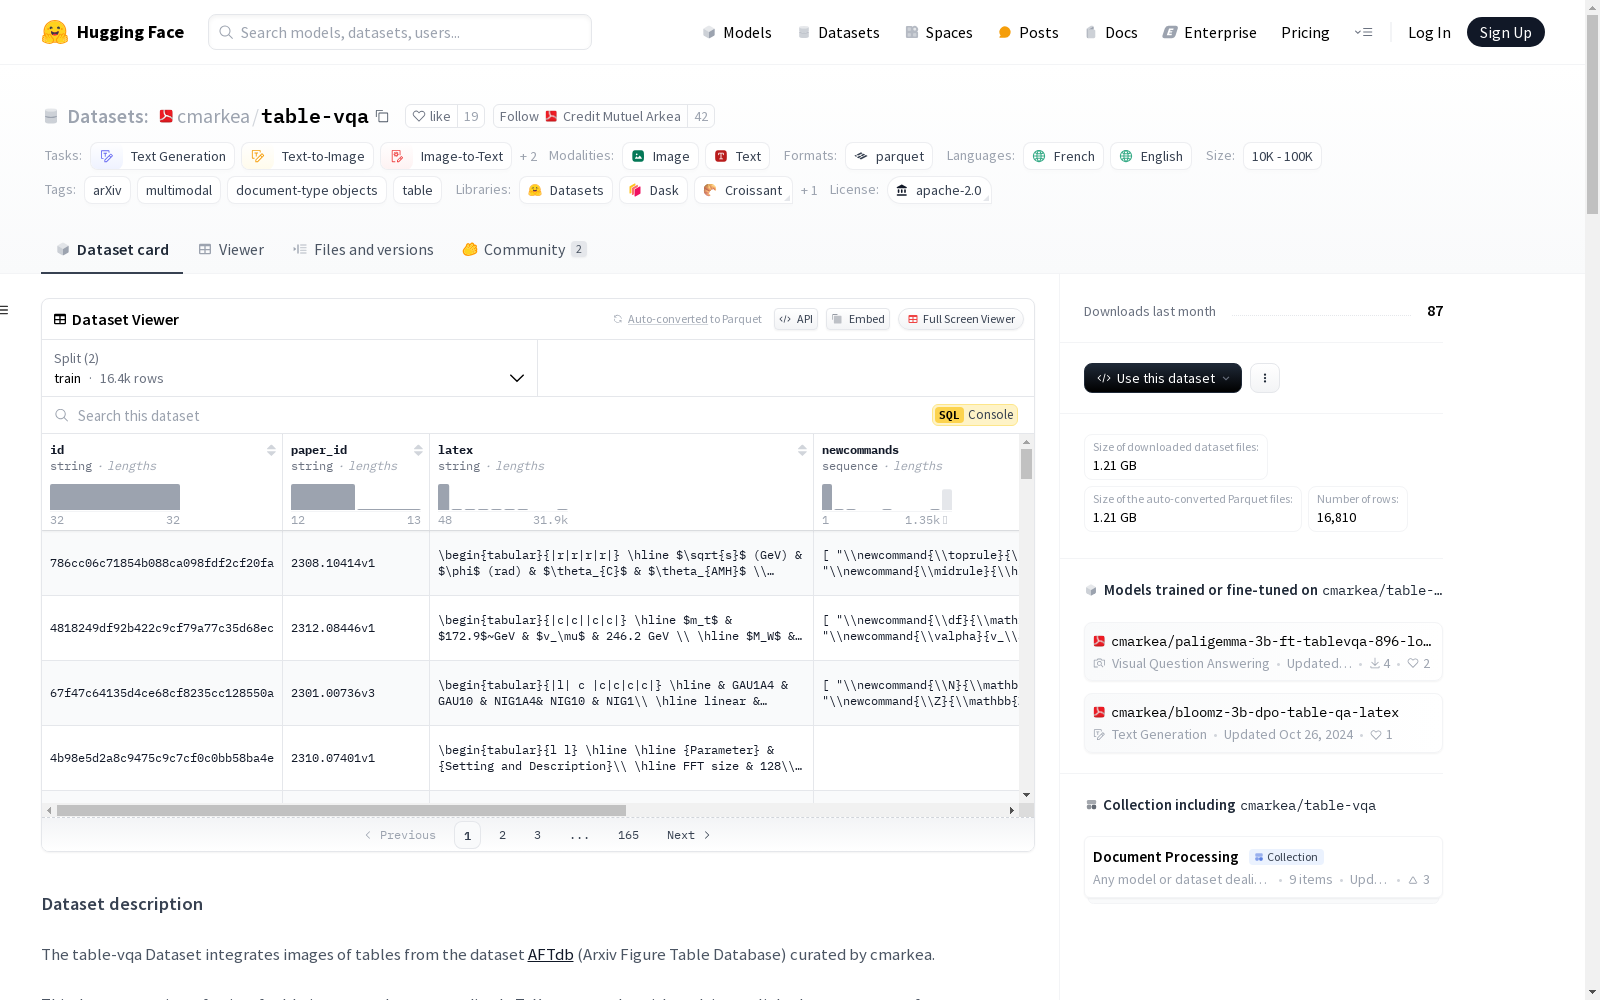The width and height of the screenshot is (1600, 1000).
Task: Open the Datasets library tag
Action: (566, 190)
